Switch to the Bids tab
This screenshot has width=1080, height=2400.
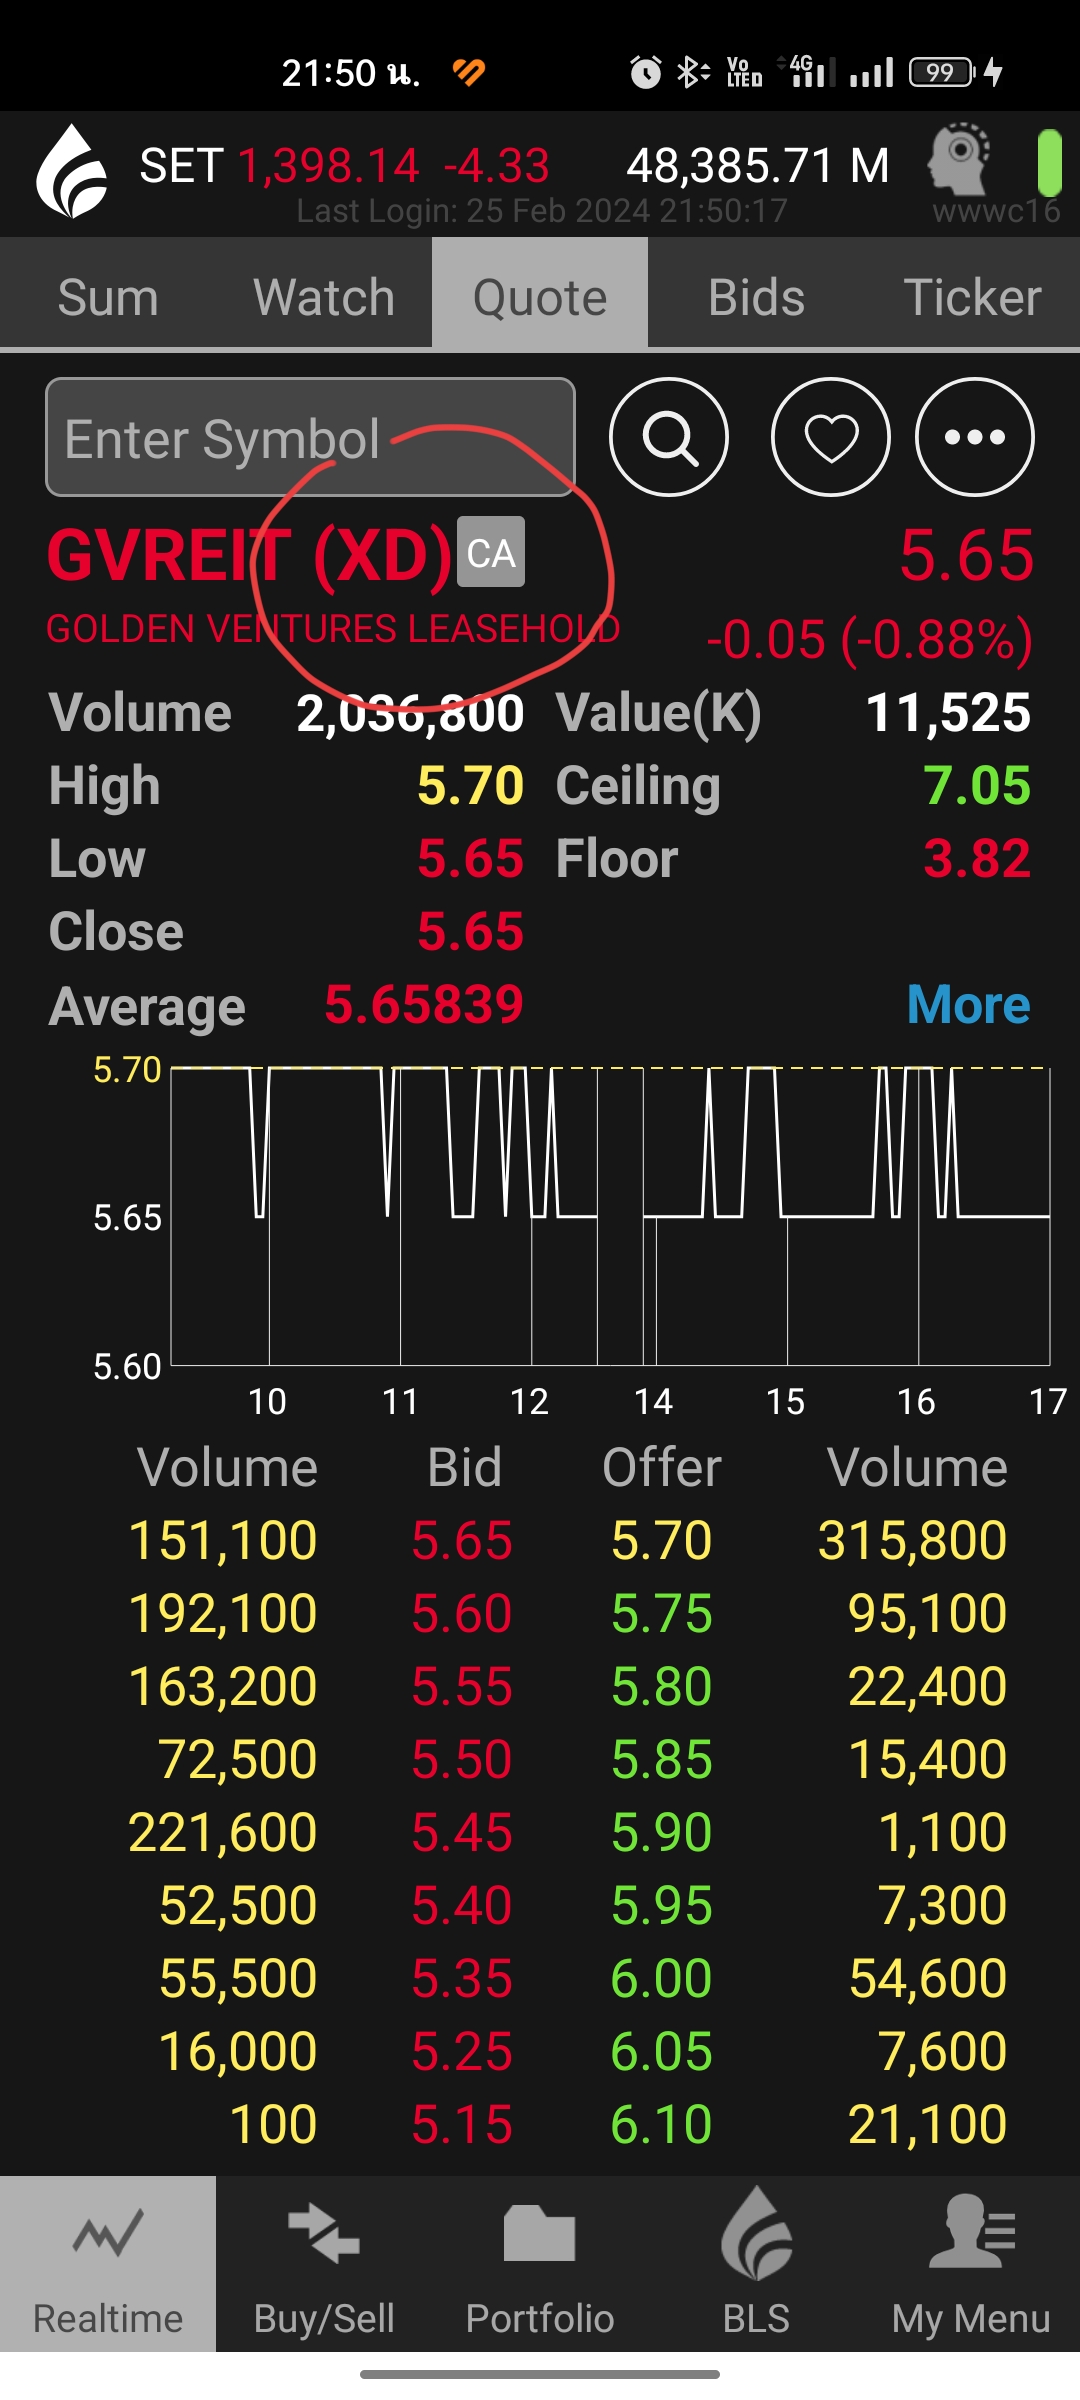(756, 297)
